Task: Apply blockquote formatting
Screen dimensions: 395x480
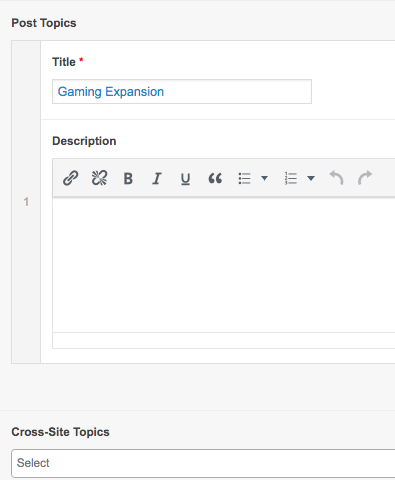Action: coord(215,178)
